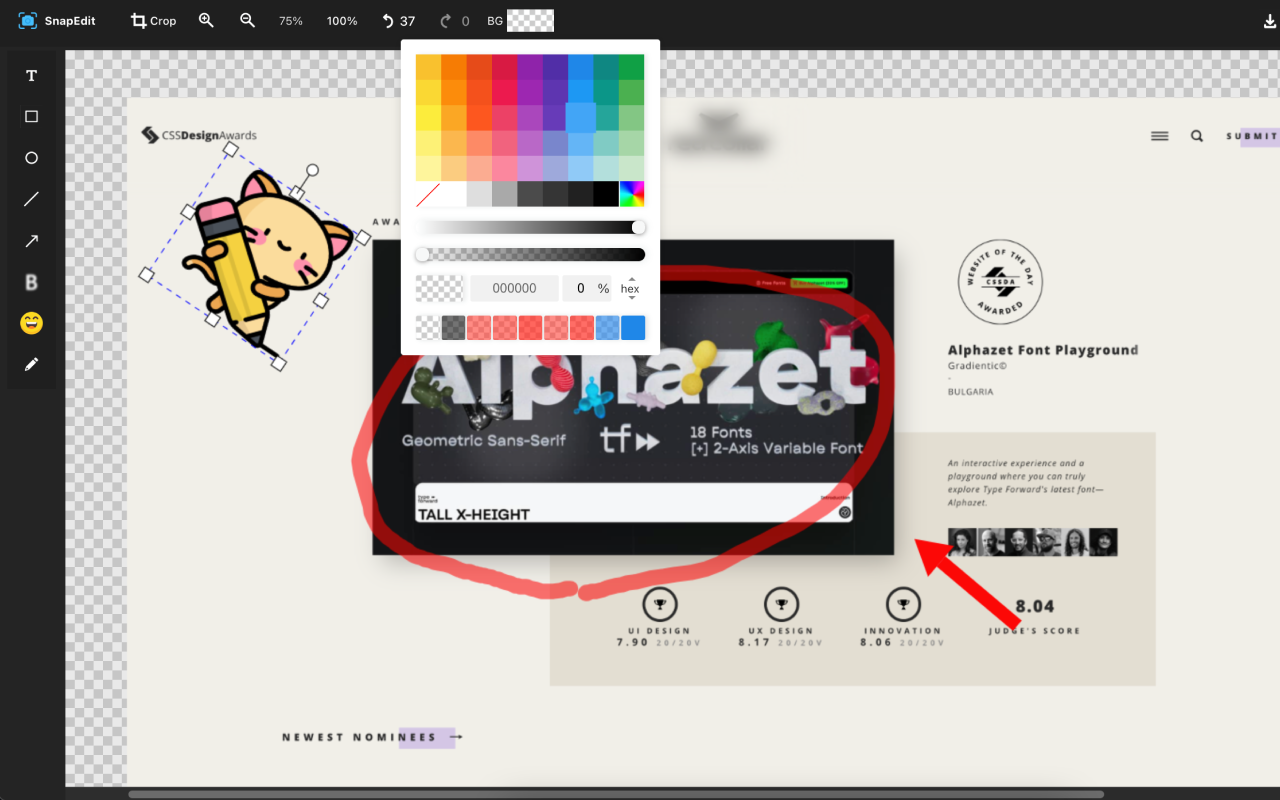Click the Zoom Out magnifier

coord(247,20)
